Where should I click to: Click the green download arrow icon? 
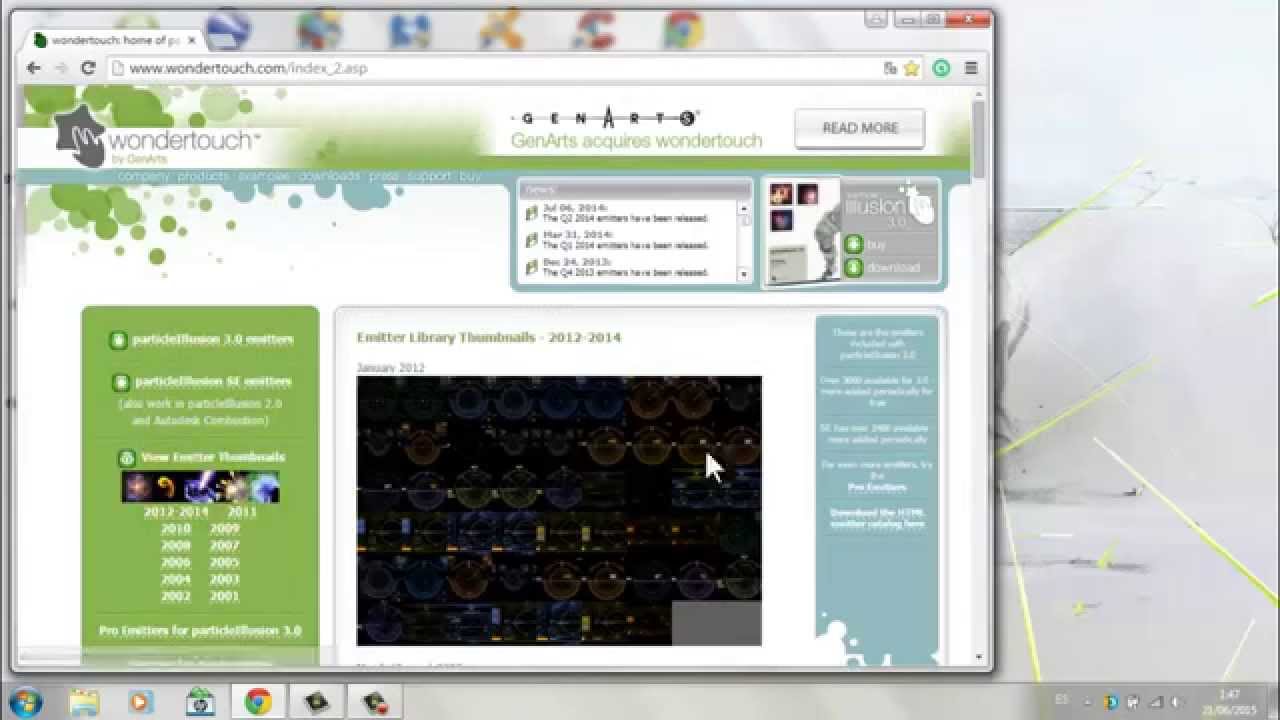[x=853, y=267]
